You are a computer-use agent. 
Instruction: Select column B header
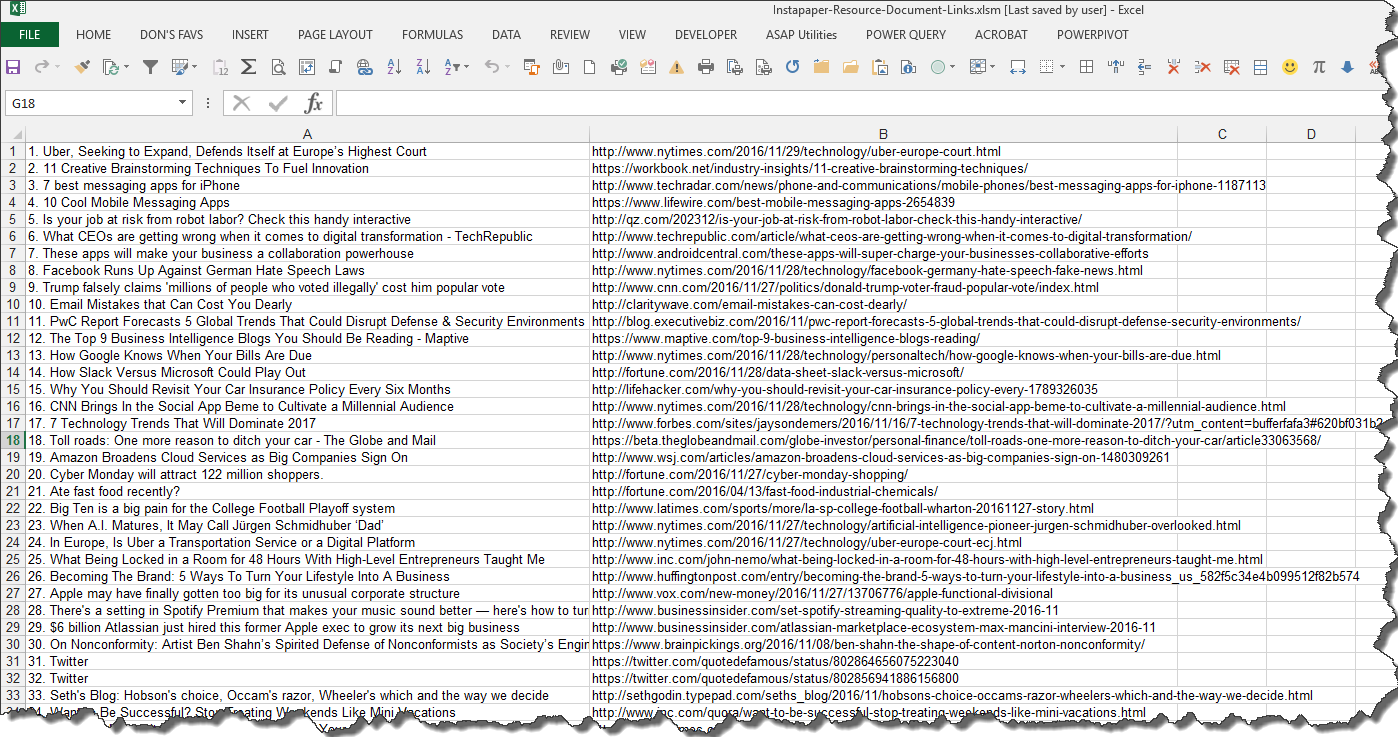pos(883,134)
